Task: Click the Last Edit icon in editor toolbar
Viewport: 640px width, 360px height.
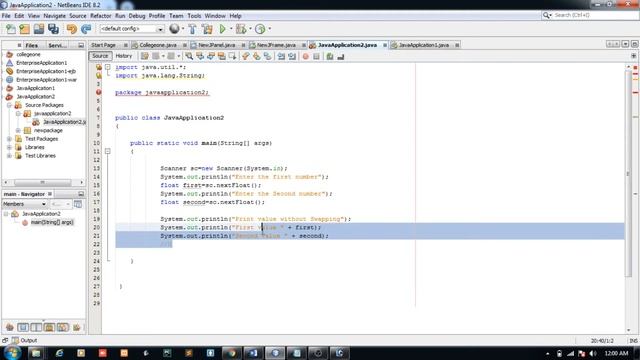Action: 144,56
